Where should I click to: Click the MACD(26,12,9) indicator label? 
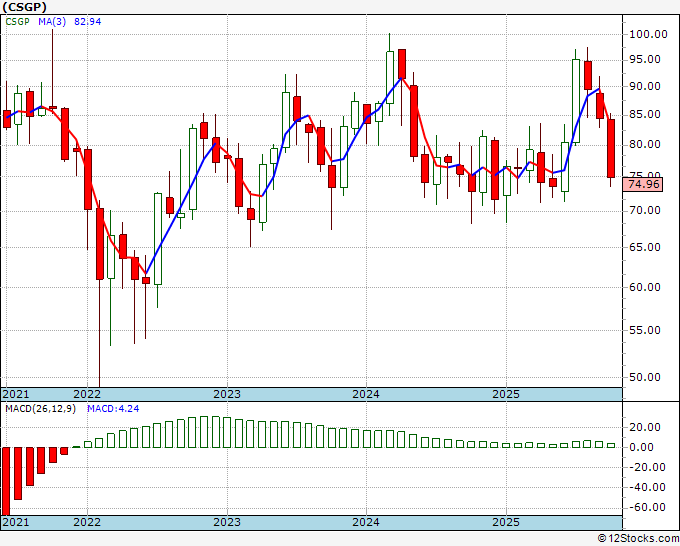40,409
